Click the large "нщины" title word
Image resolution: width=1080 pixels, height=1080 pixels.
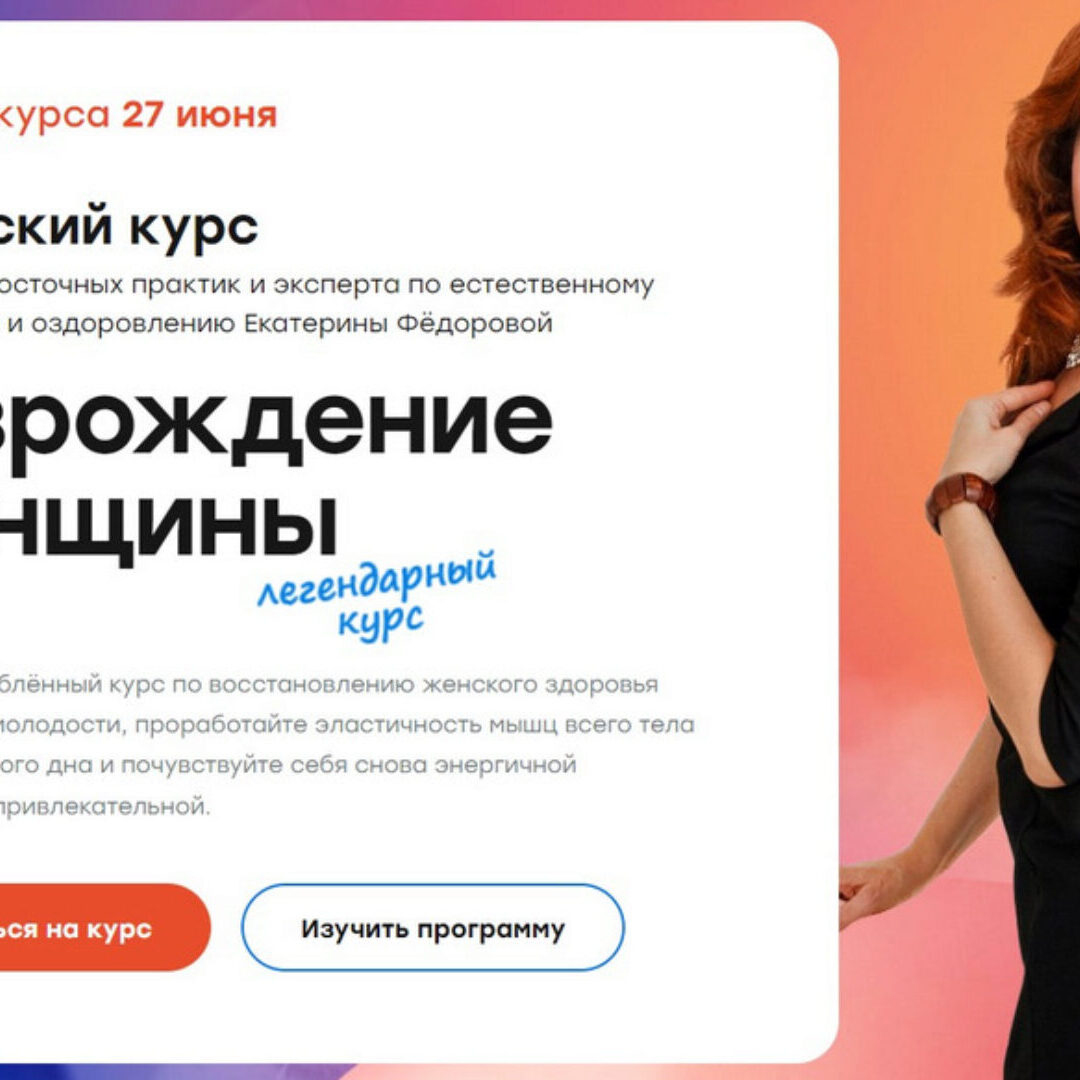click(x=168, y=527)
